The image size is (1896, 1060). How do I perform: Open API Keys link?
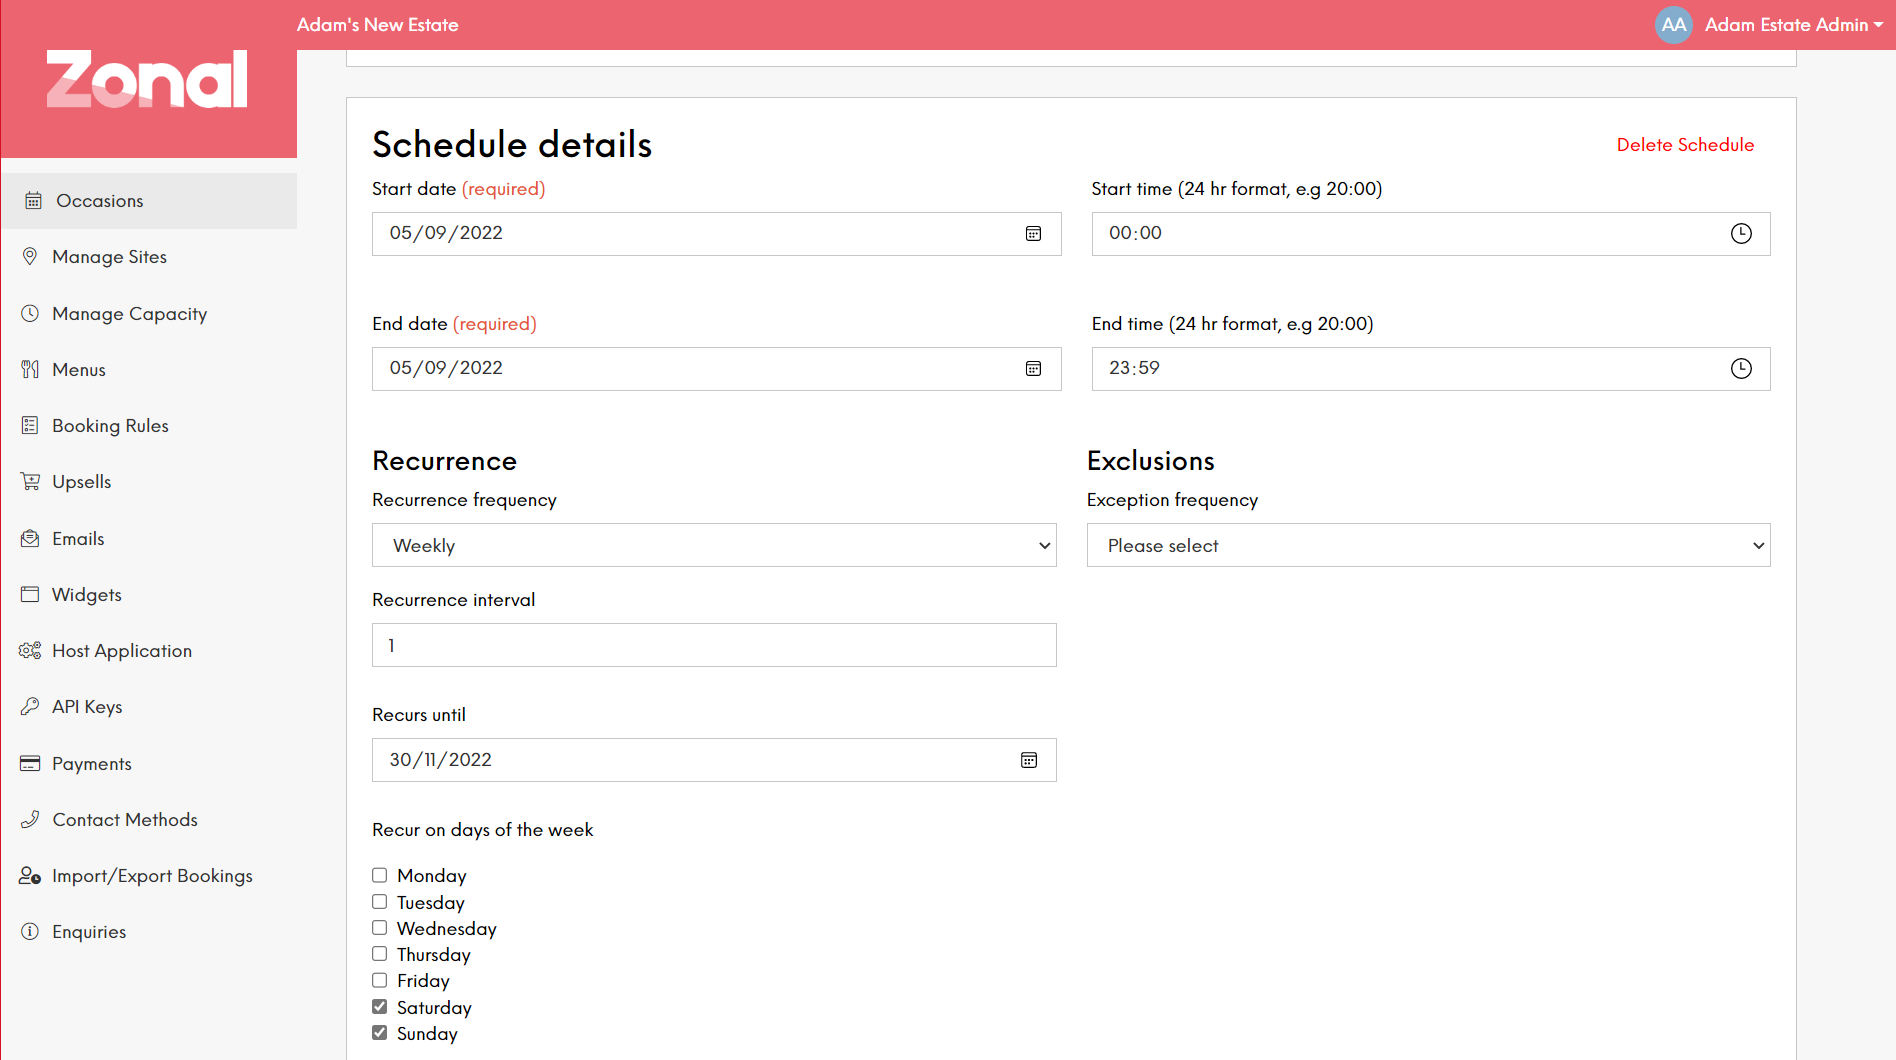87,707
